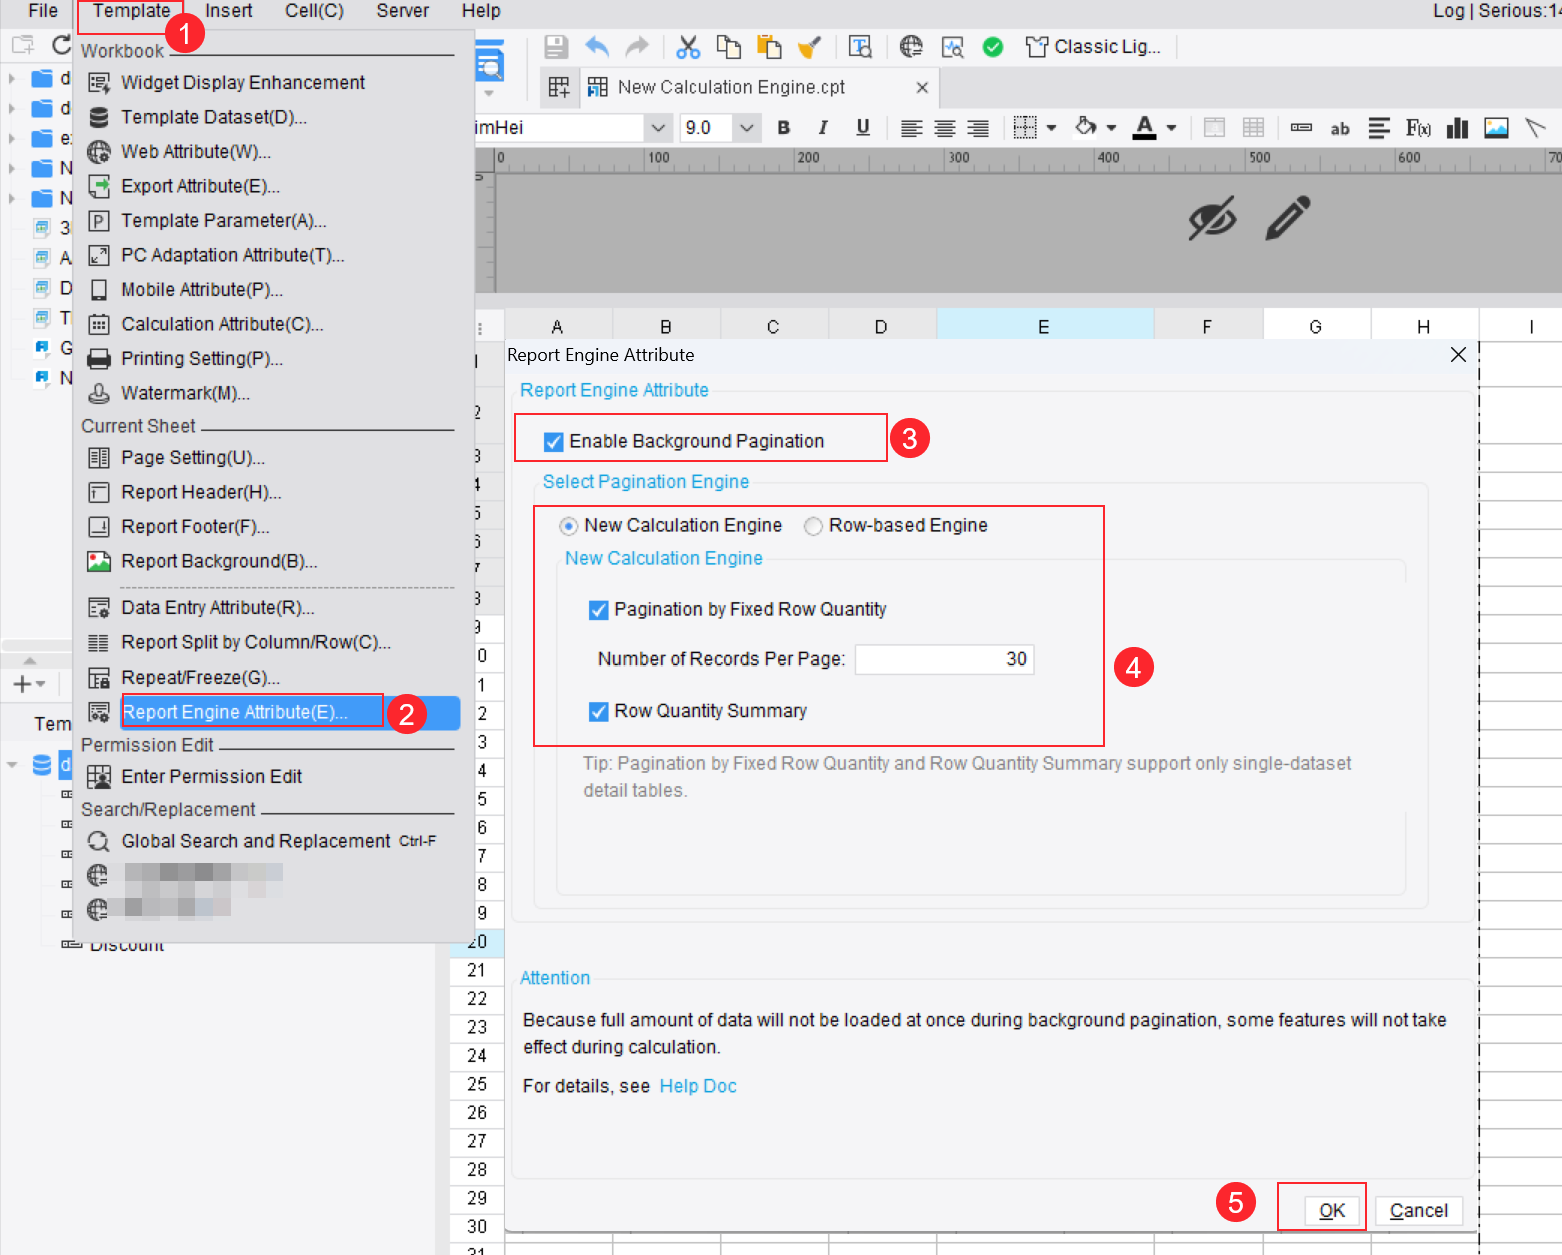Image resolution: width=1562 pixels, height=1255 pixels.
Task: Select the New Calculation Engine radio button
Action: pyautogui.click(x=569, y=526)
